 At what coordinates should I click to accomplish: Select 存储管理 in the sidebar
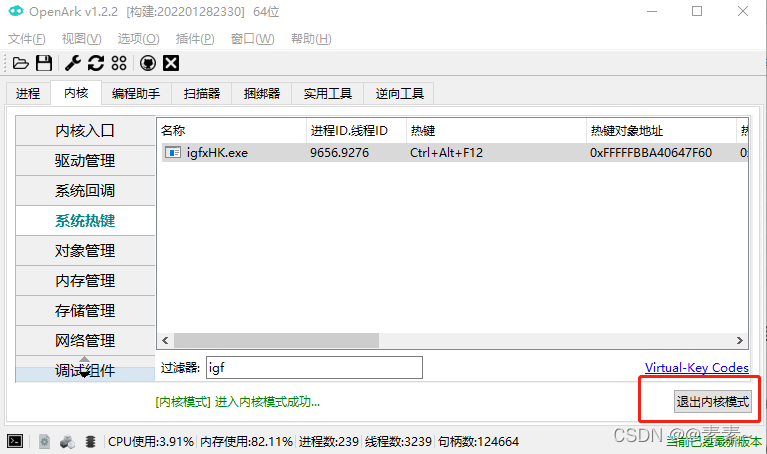click(85, 311)
